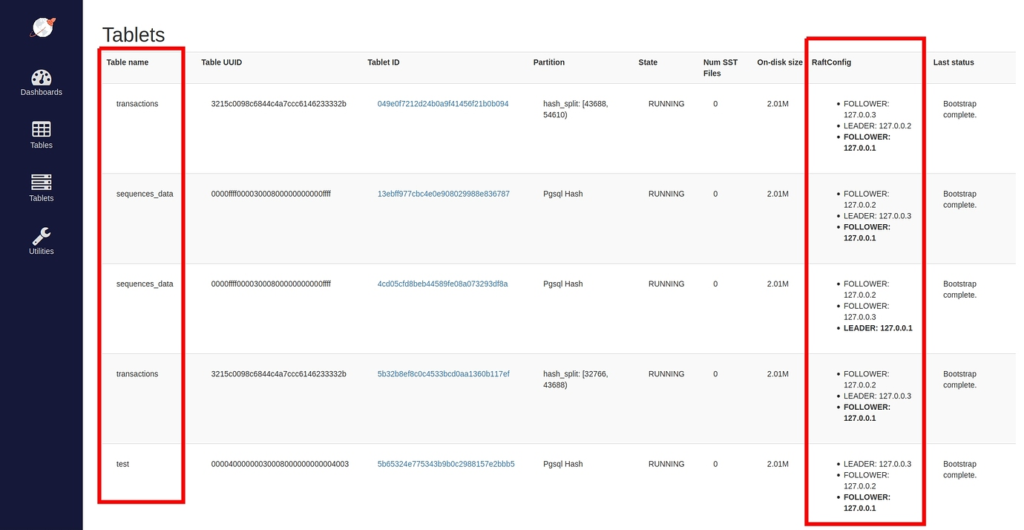Open the Utilities sidebar label
The image size is (1024, 530).
pyautogui.click(x=41, y=252)
